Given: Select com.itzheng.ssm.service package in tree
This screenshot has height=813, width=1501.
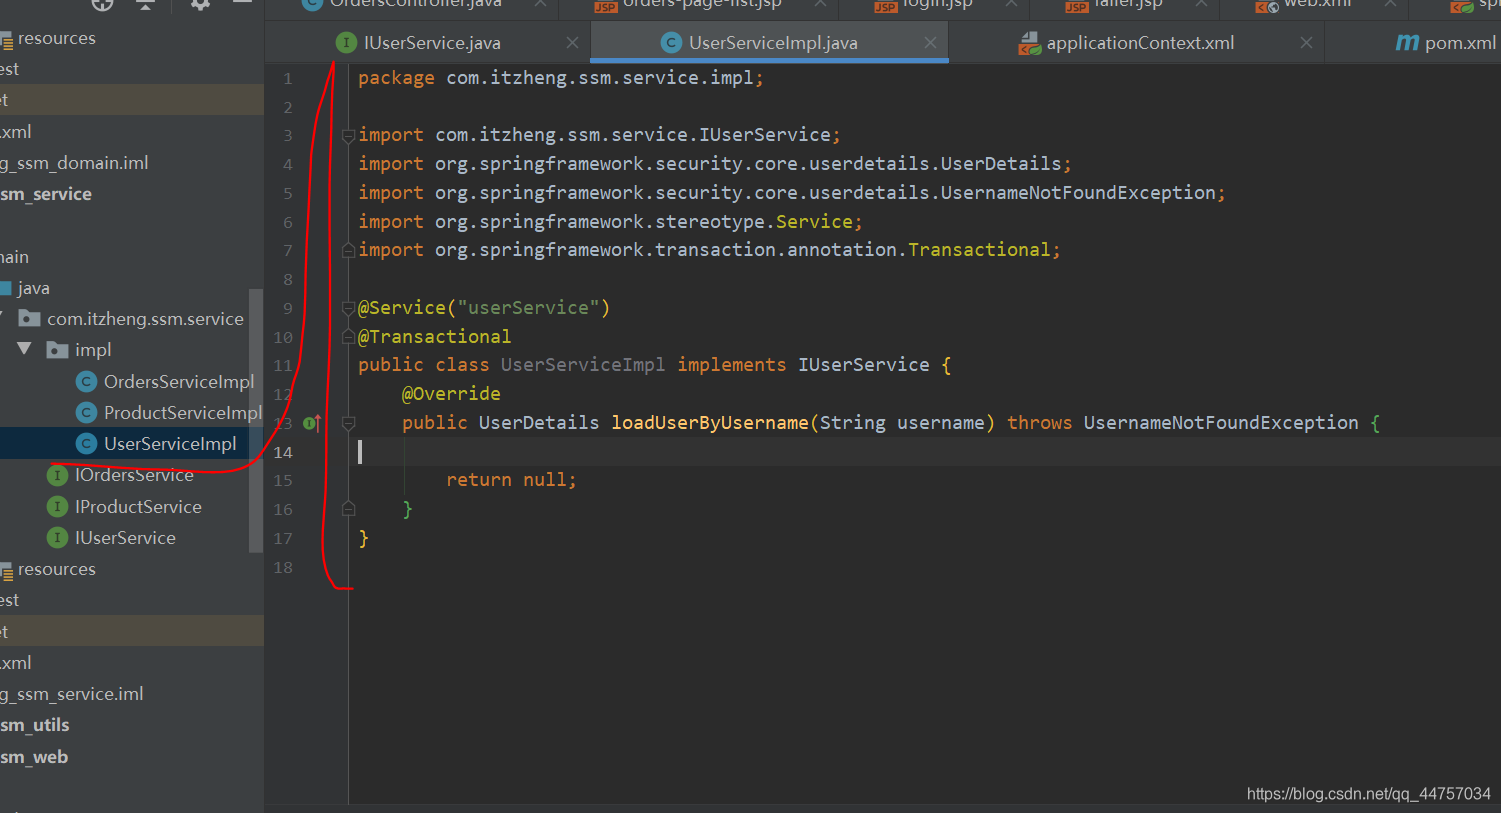Looking at the screenshot, I should [145, 319].
